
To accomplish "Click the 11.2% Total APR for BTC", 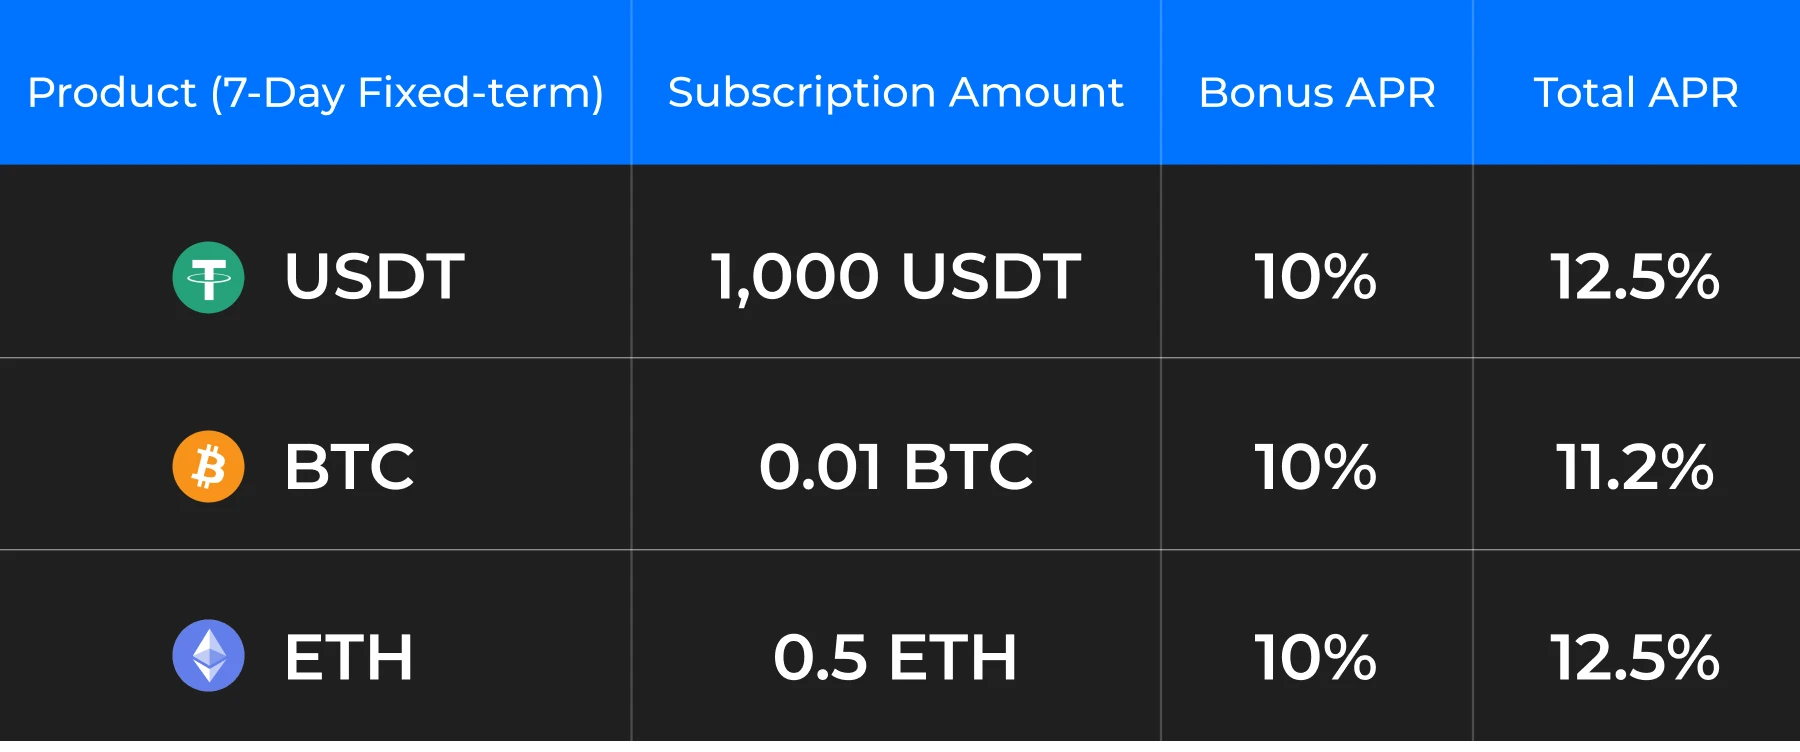I will (x=1634, y=466).
